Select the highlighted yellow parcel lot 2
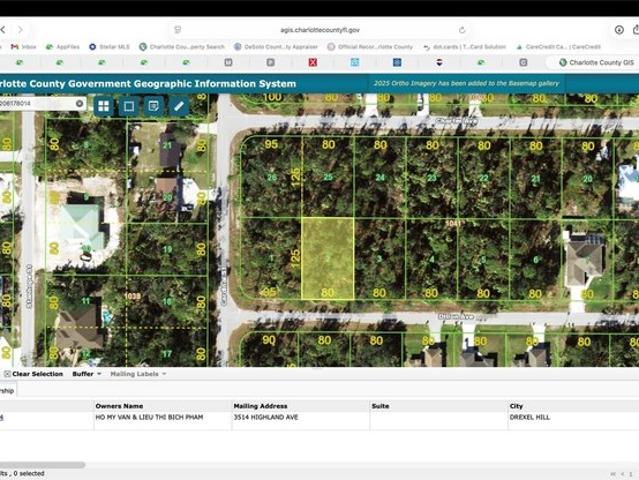The width and height of the screenshot is (639, 480). point(328,258)
